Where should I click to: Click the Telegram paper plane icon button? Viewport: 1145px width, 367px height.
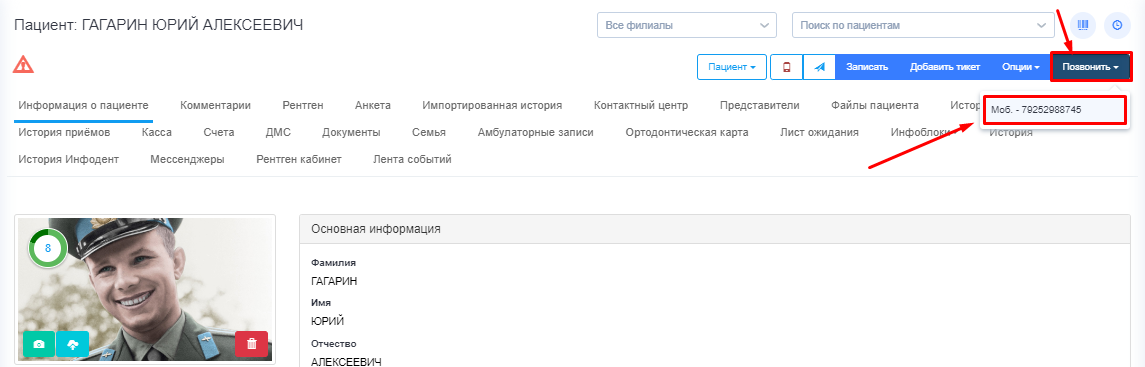tap(819, 66)
